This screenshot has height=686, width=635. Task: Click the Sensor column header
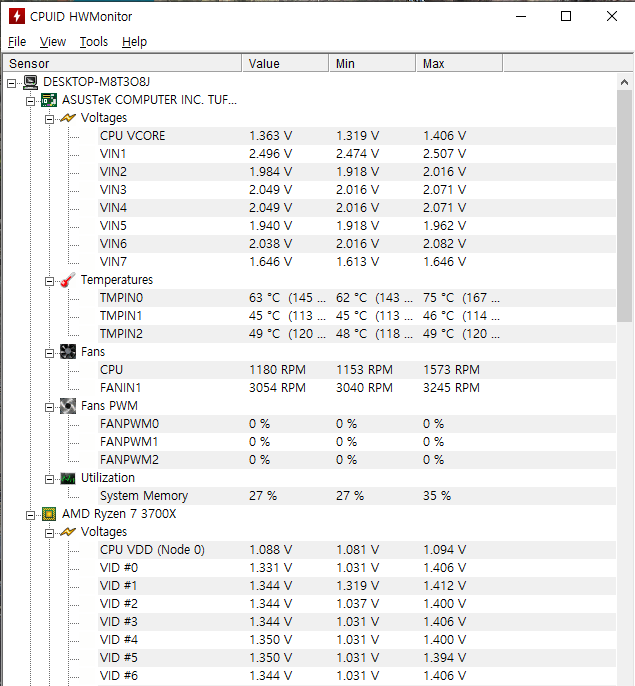[x=122, y=63]
